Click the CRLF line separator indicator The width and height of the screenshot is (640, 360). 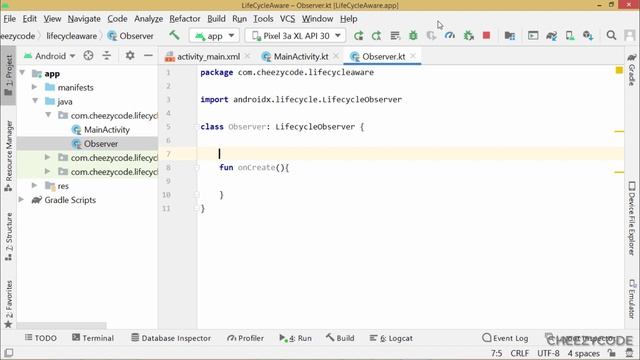pos(519,353)
